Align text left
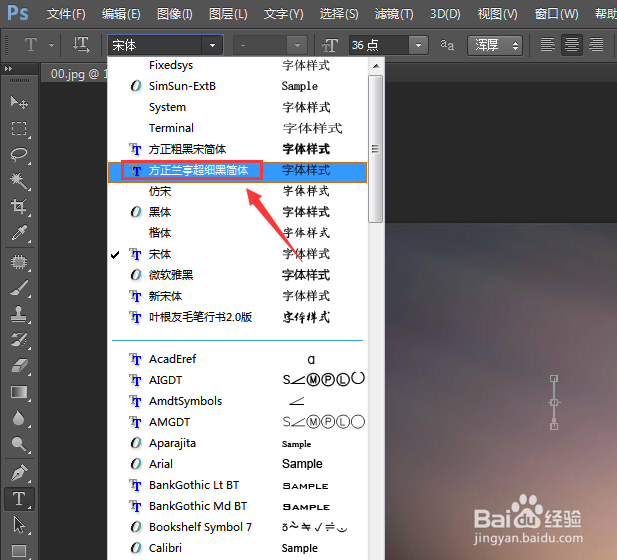Image resolution: width=617 pixels, height=560 pixels. tap(547, 44)
